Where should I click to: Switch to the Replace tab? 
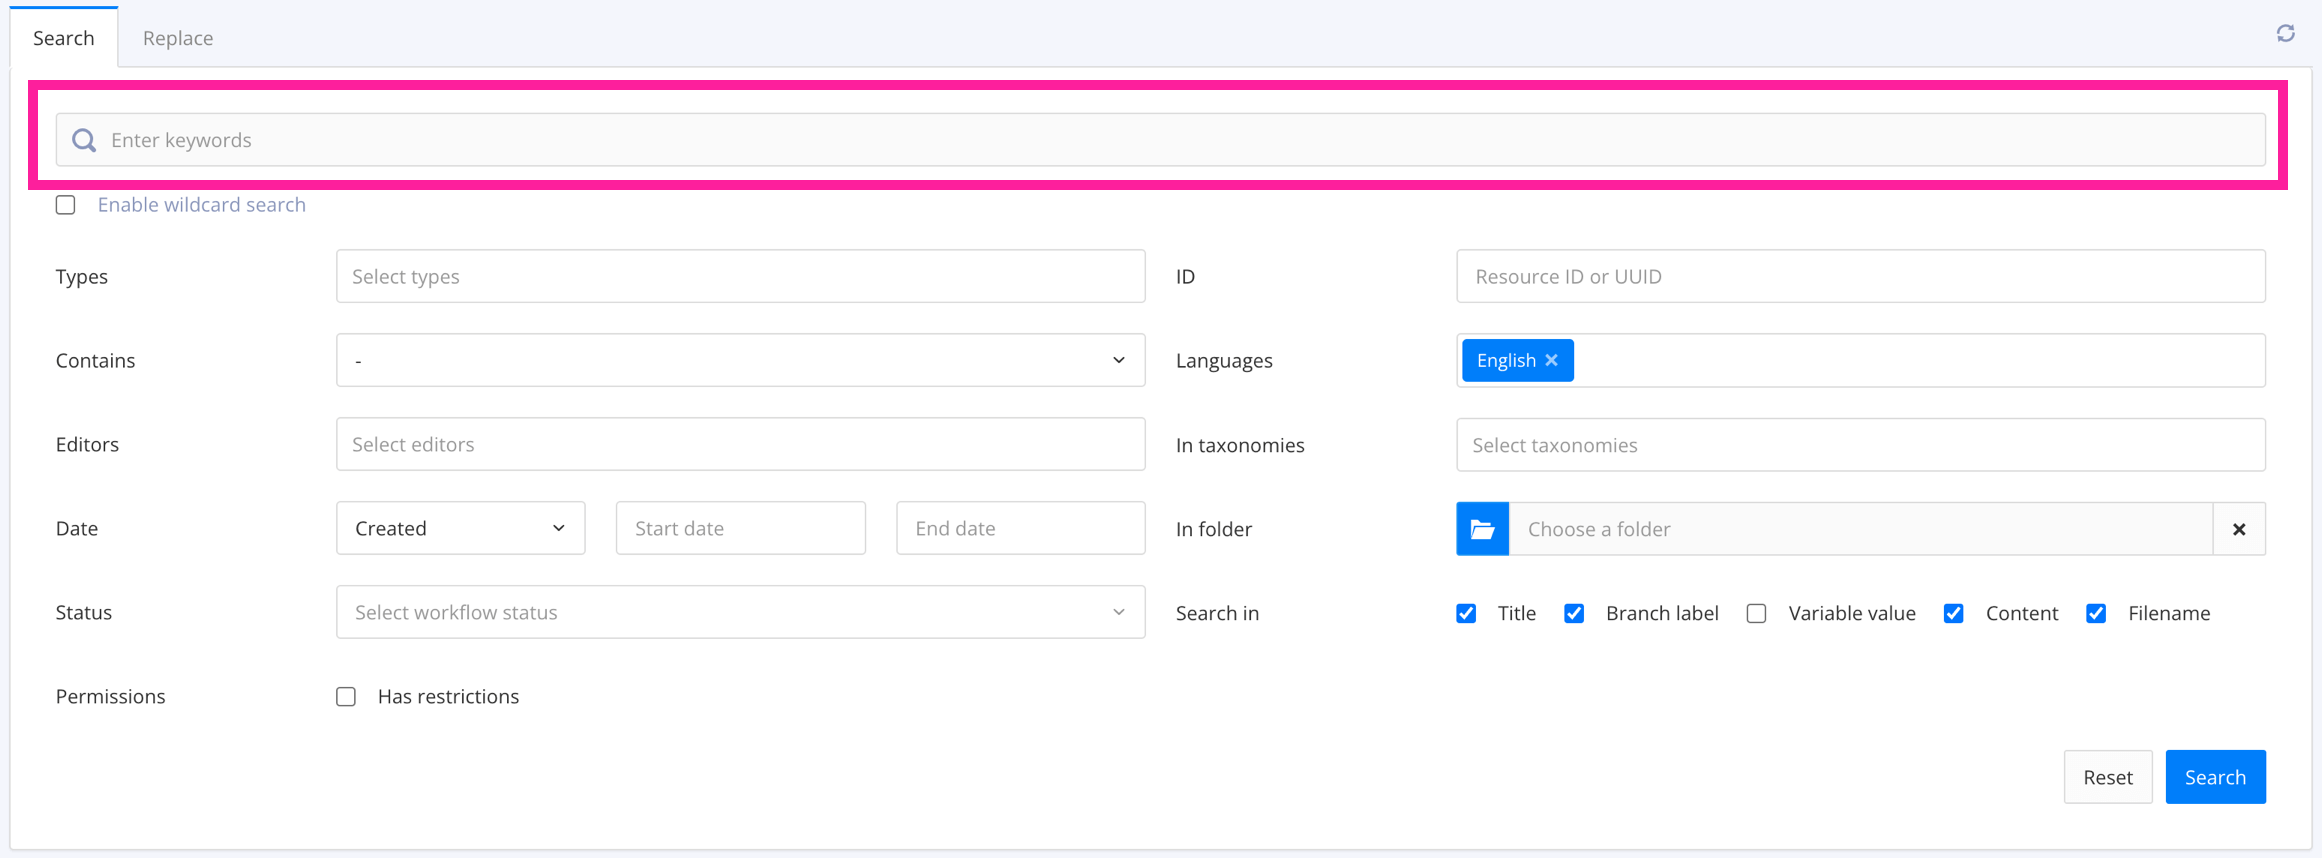tap(177, 37)
